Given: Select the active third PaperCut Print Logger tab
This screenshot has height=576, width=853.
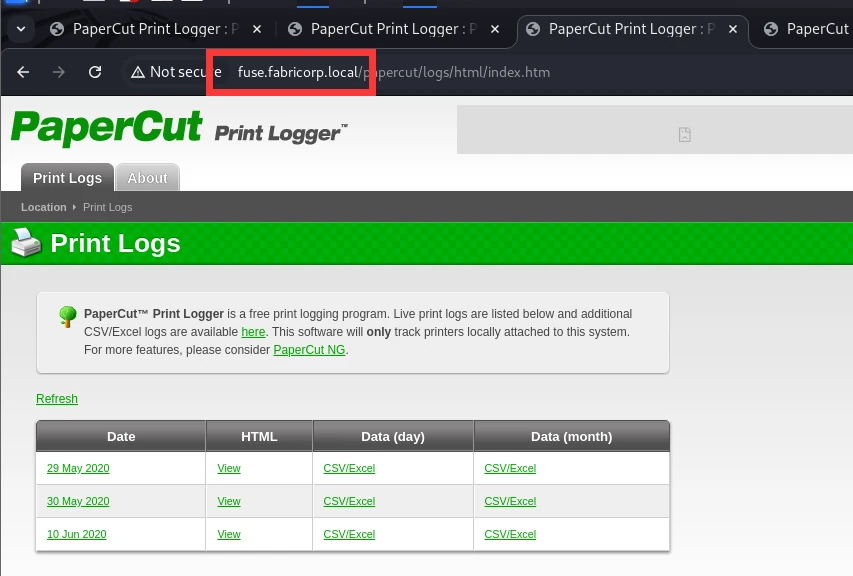Looking at the screenshot, I should tap(632, 29).
